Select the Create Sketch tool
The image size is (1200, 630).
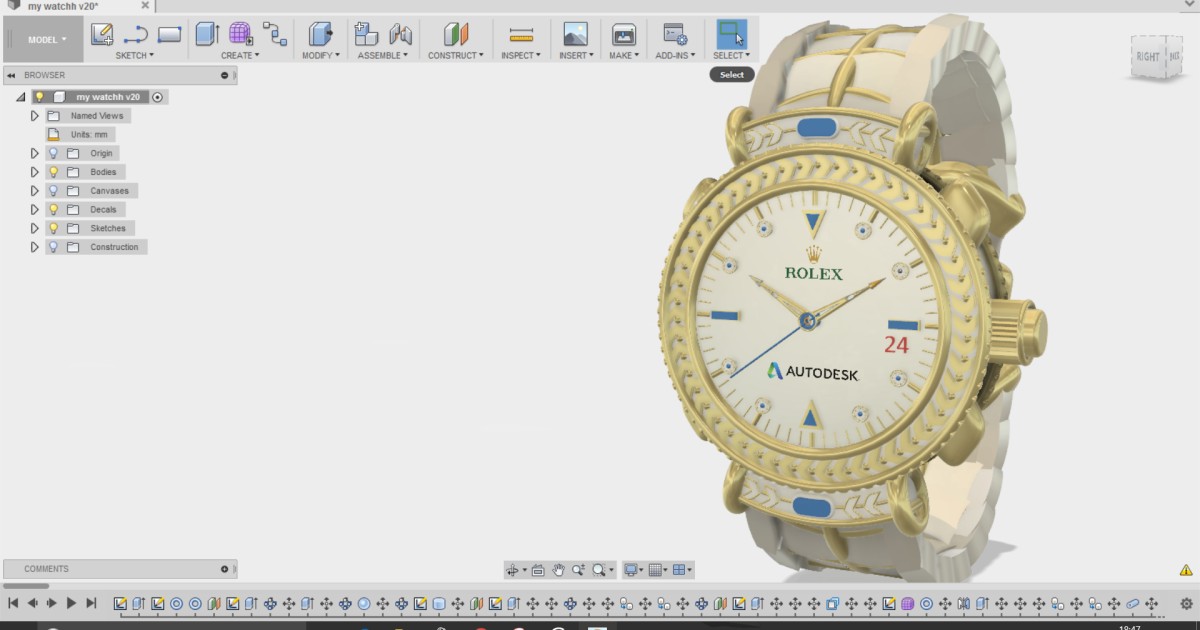click(x=101, y=33)
